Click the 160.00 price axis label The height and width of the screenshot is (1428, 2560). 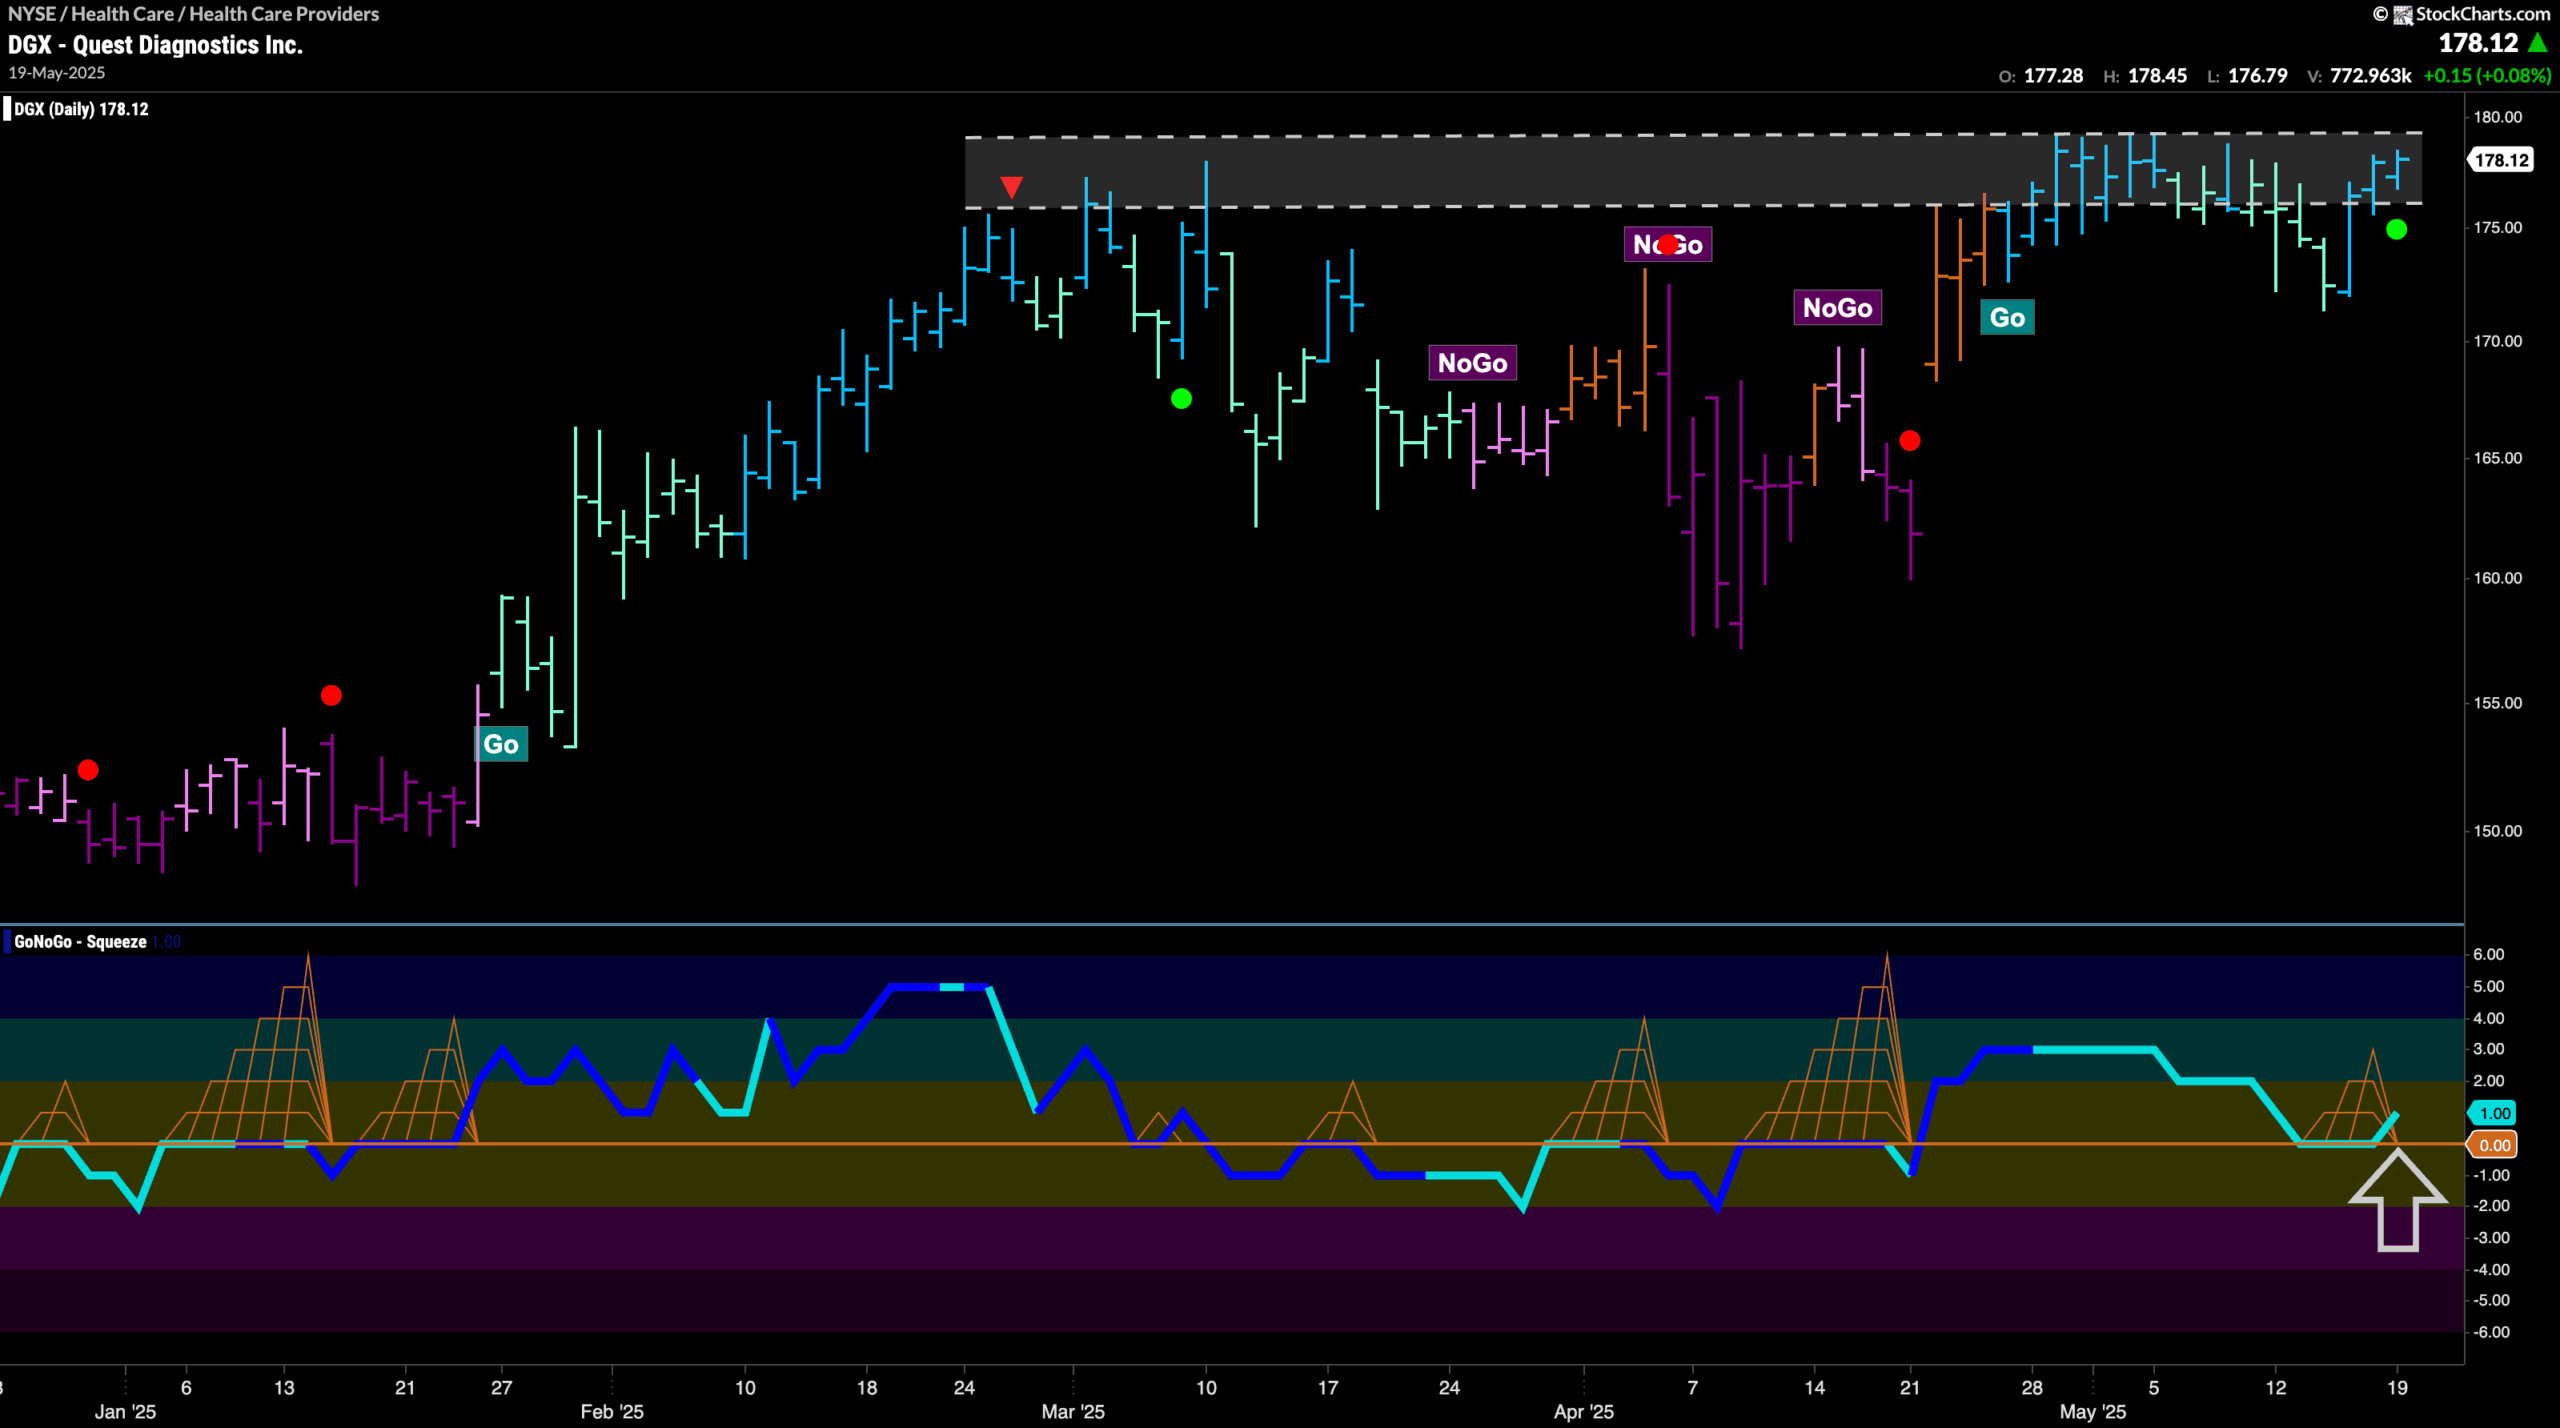2497,578
